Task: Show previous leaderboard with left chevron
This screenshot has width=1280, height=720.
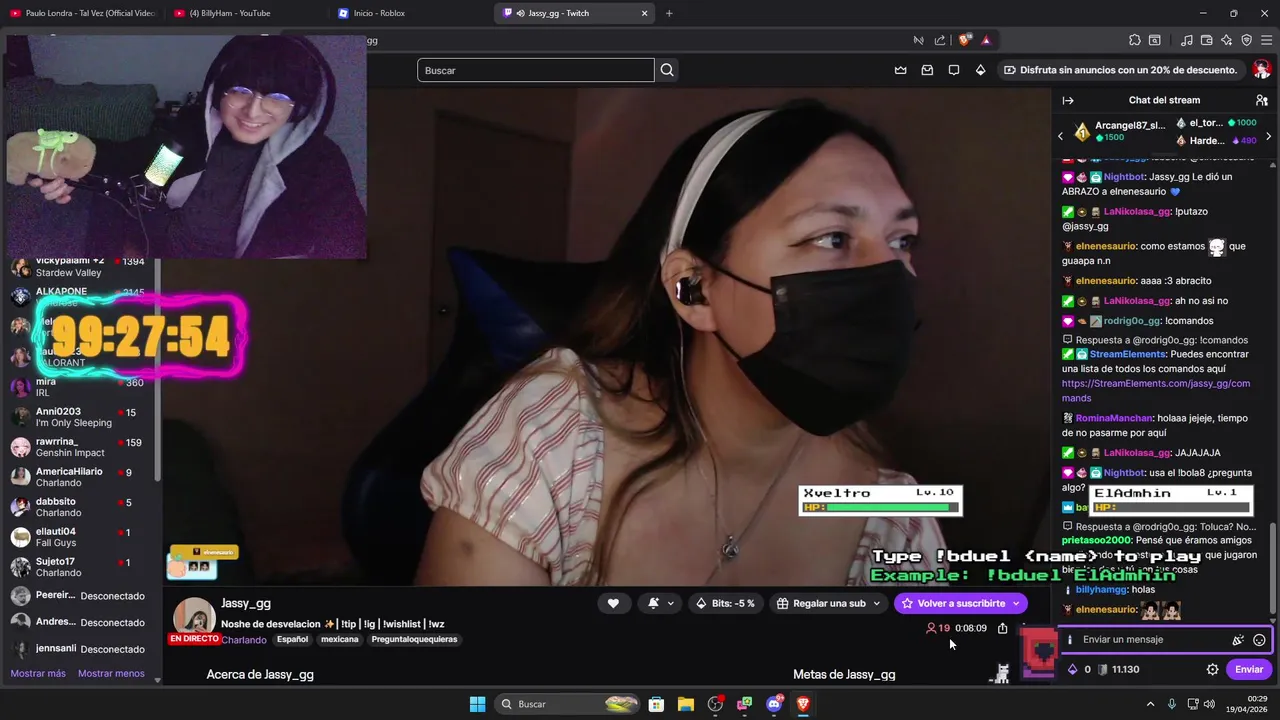Action: (x=1061, y=136)
